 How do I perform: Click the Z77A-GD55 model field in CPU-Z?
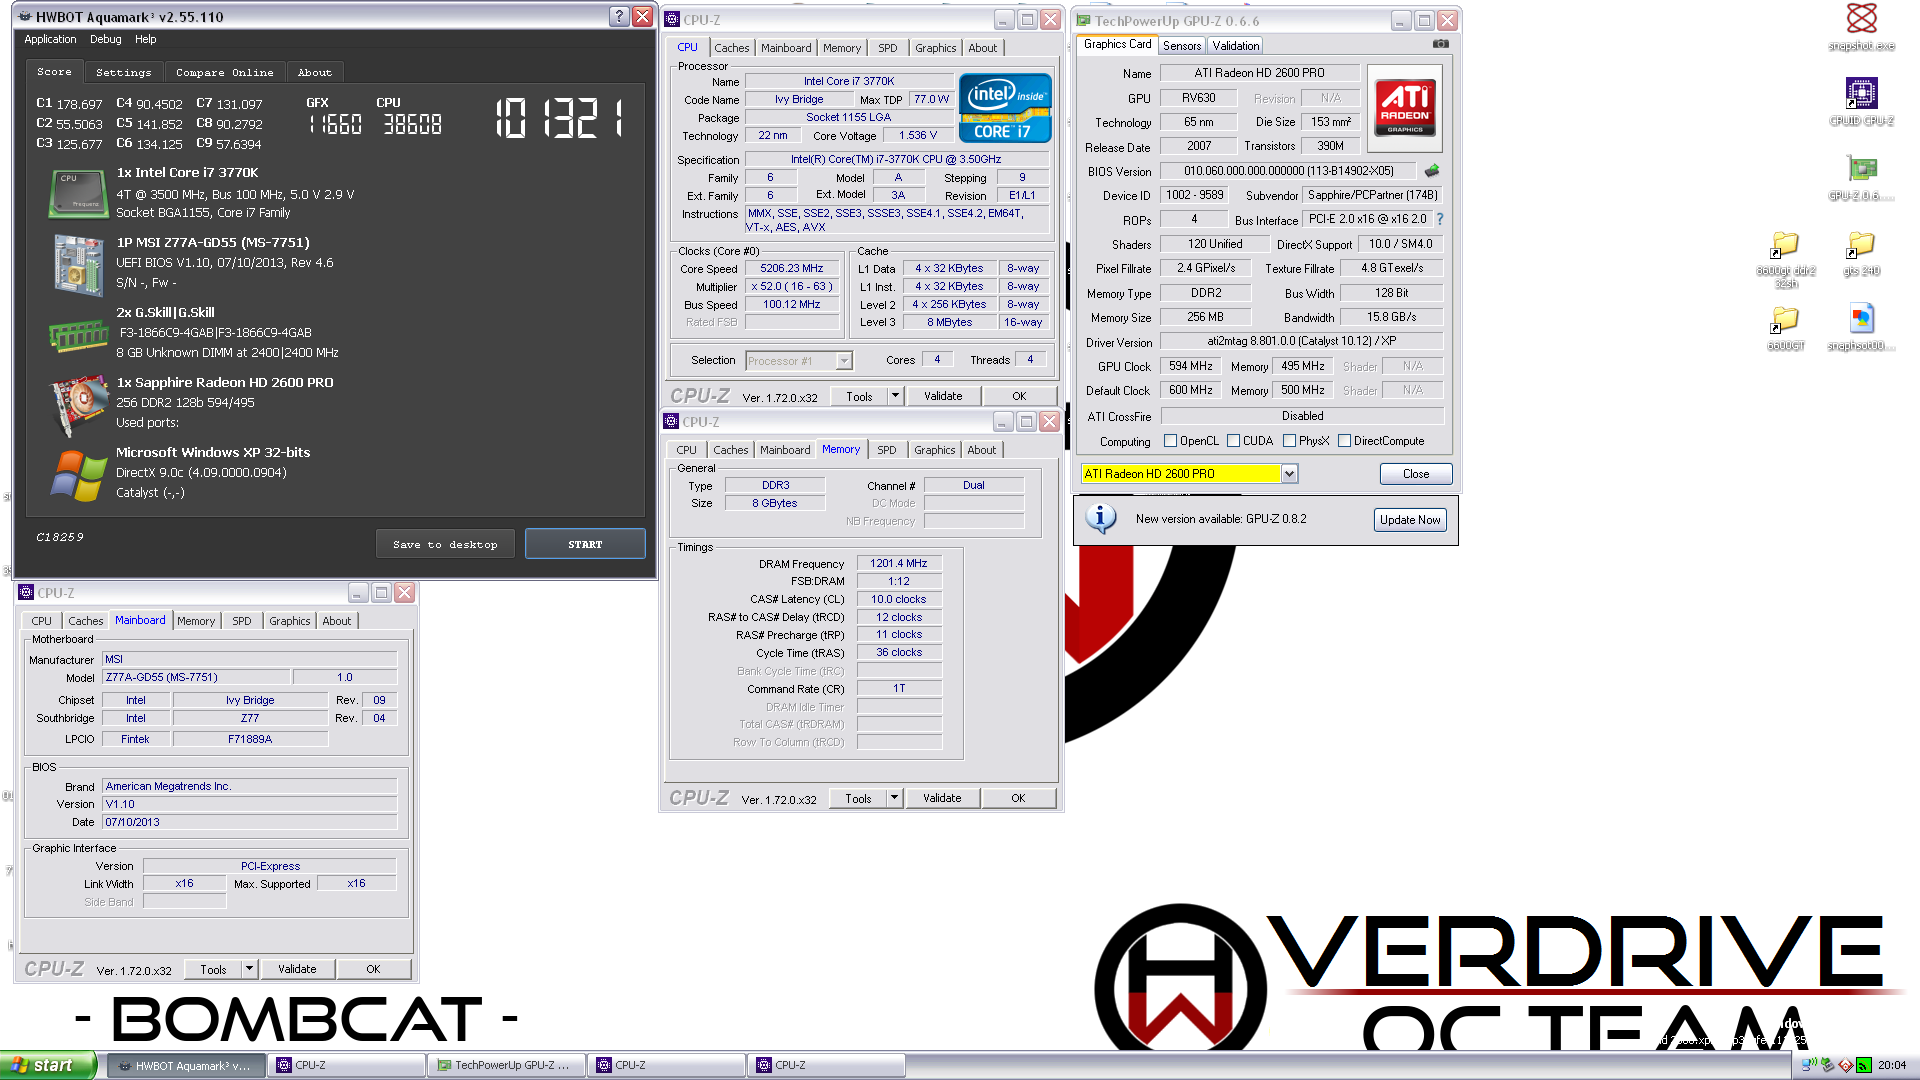pyautogui.click(x=196, y=677)
